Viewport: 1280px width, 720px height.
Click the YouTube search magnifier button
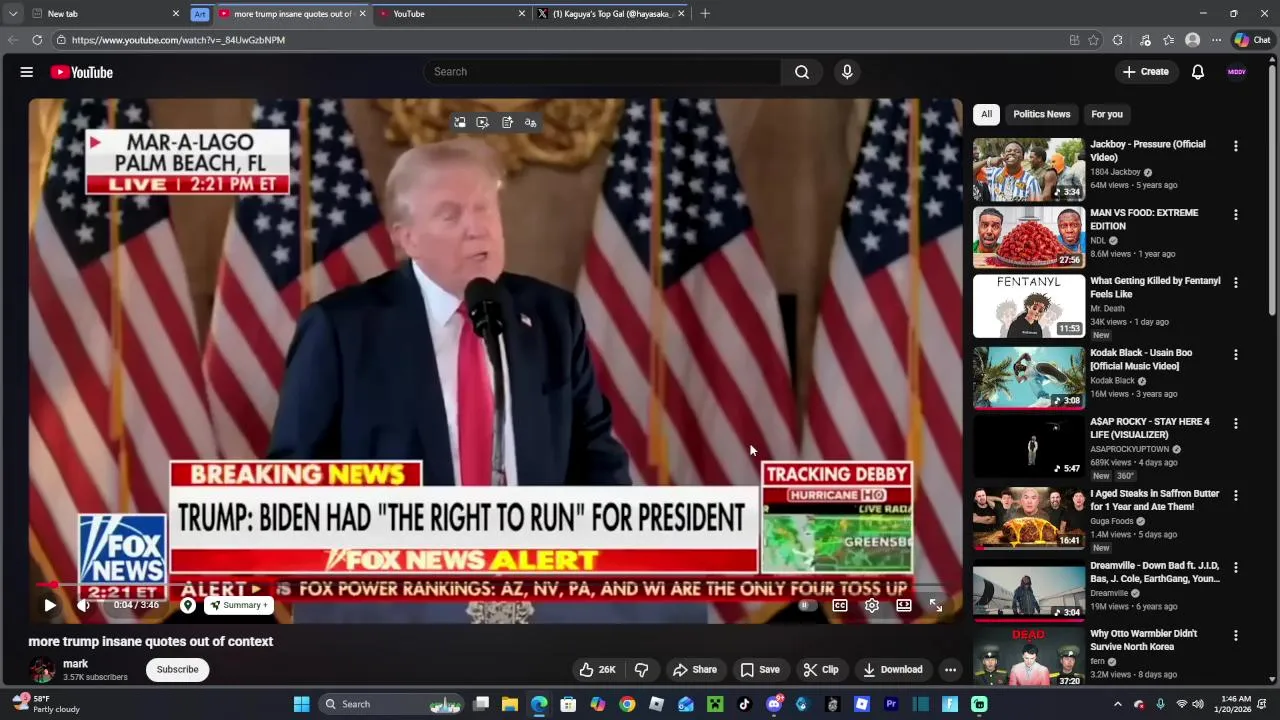click(x=802, y=72)
